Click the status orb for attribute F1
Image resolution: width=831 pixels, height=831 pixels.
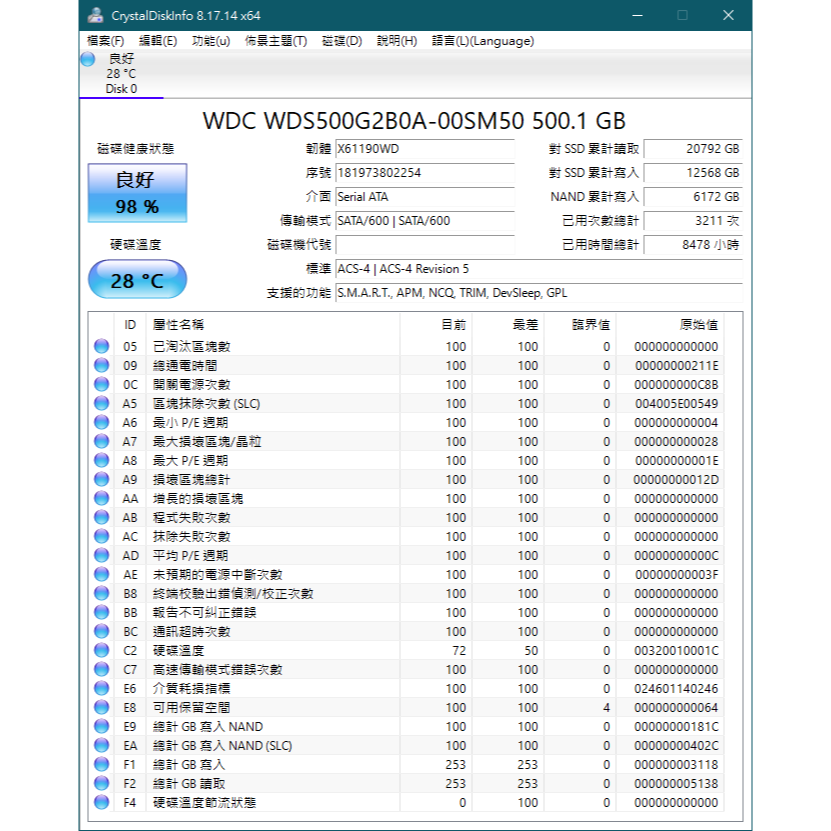[x=101, y=765]
